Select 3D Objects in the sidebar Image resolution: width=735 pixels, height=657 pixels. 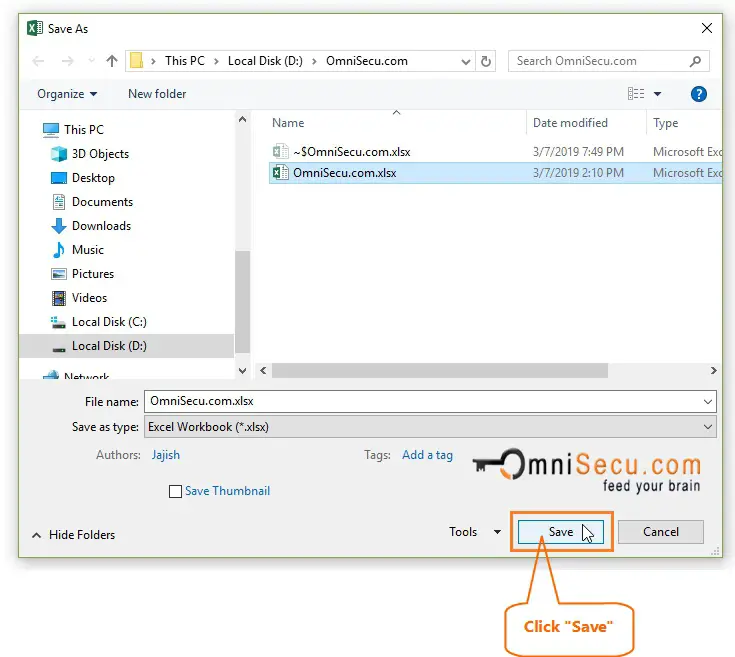point(100,154)
